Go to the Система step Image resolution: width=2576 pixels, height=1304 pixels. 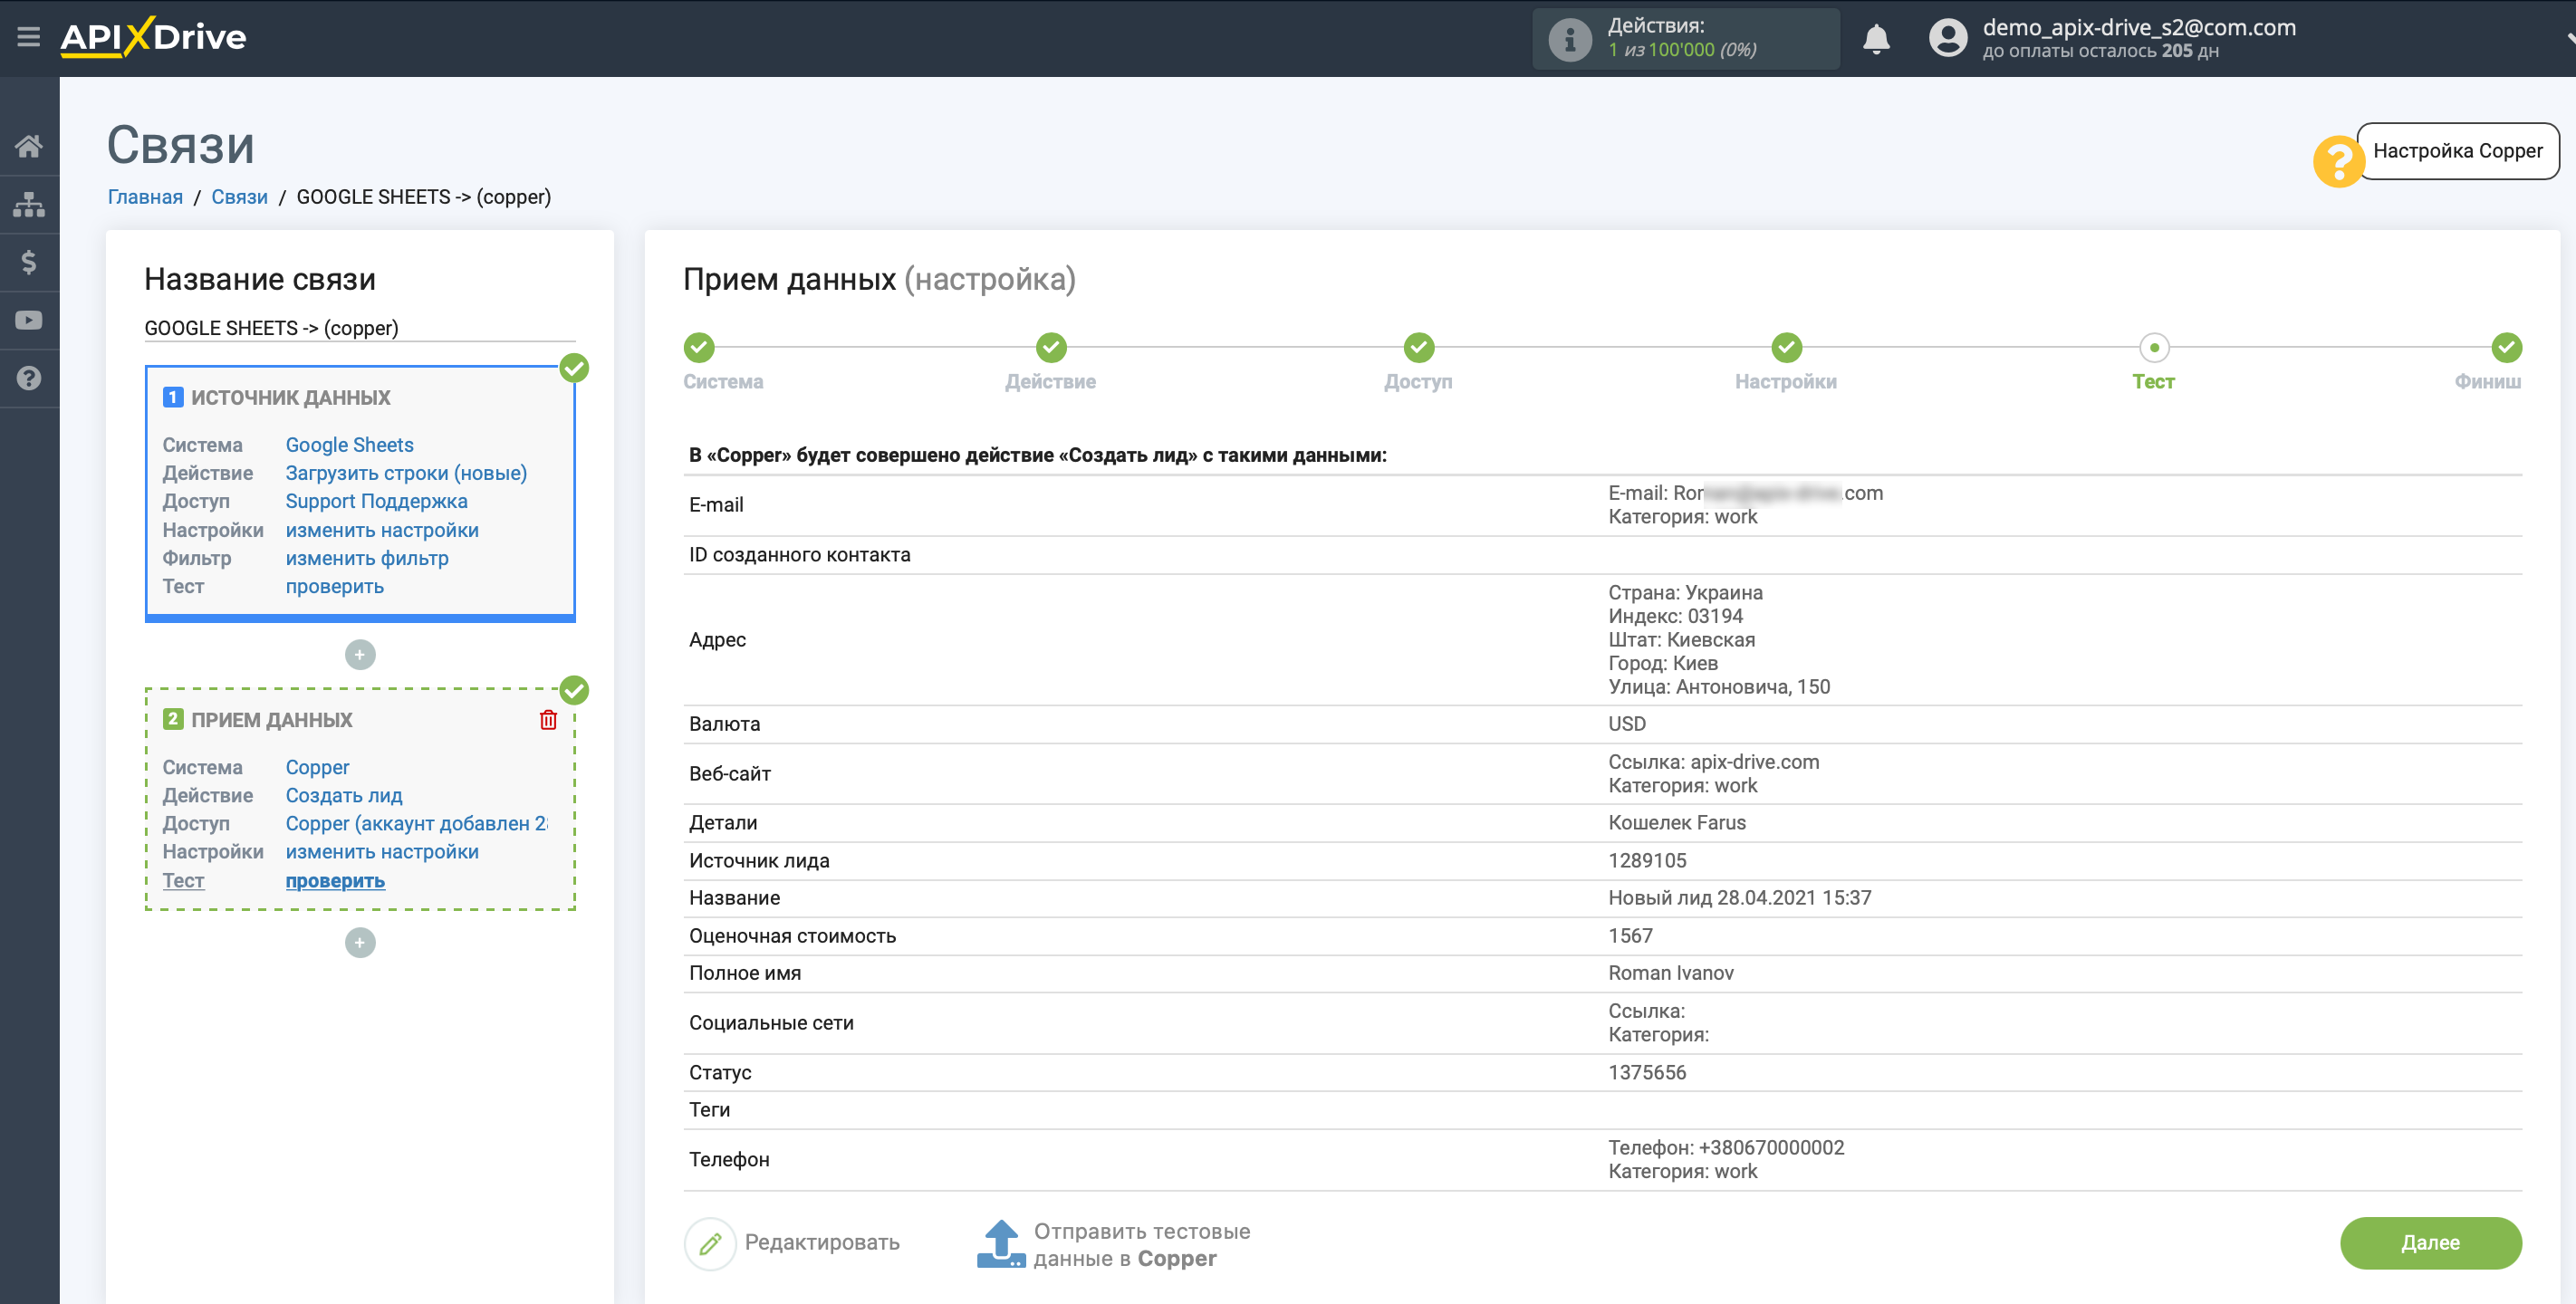[699, 348]
